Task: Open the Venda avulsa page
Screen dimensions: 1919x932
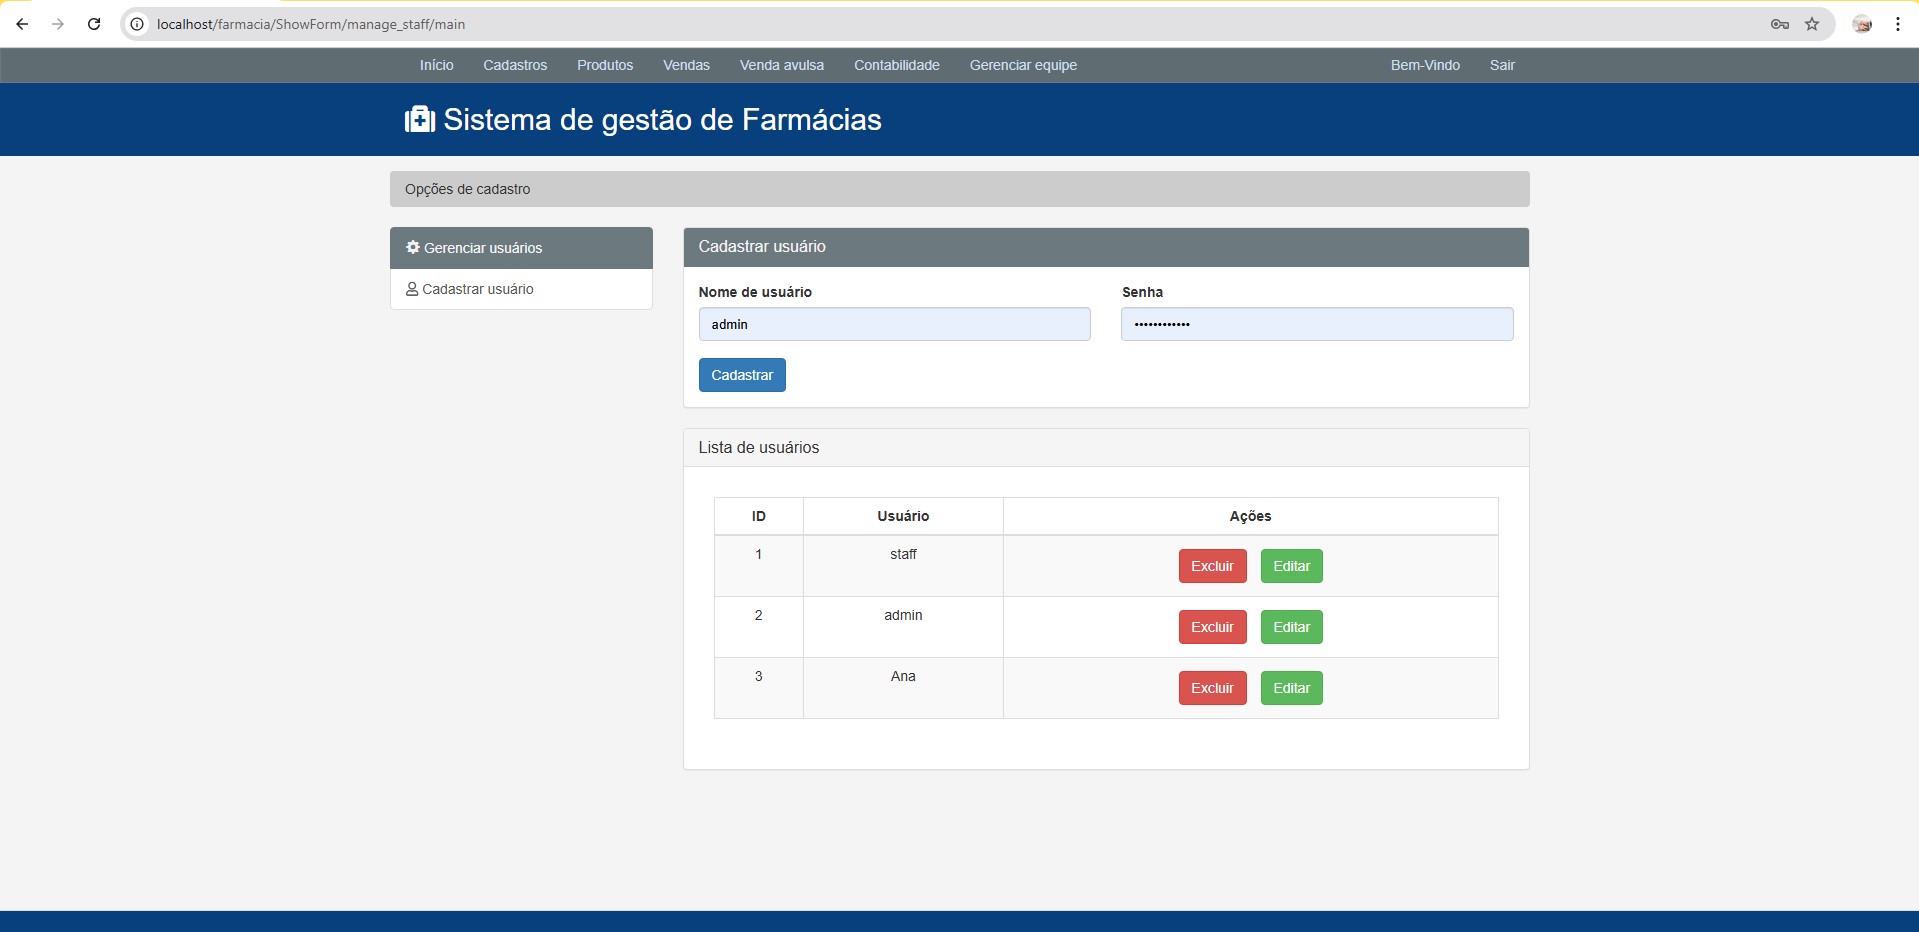Action: pyautogui.click(x=781, y=64)
